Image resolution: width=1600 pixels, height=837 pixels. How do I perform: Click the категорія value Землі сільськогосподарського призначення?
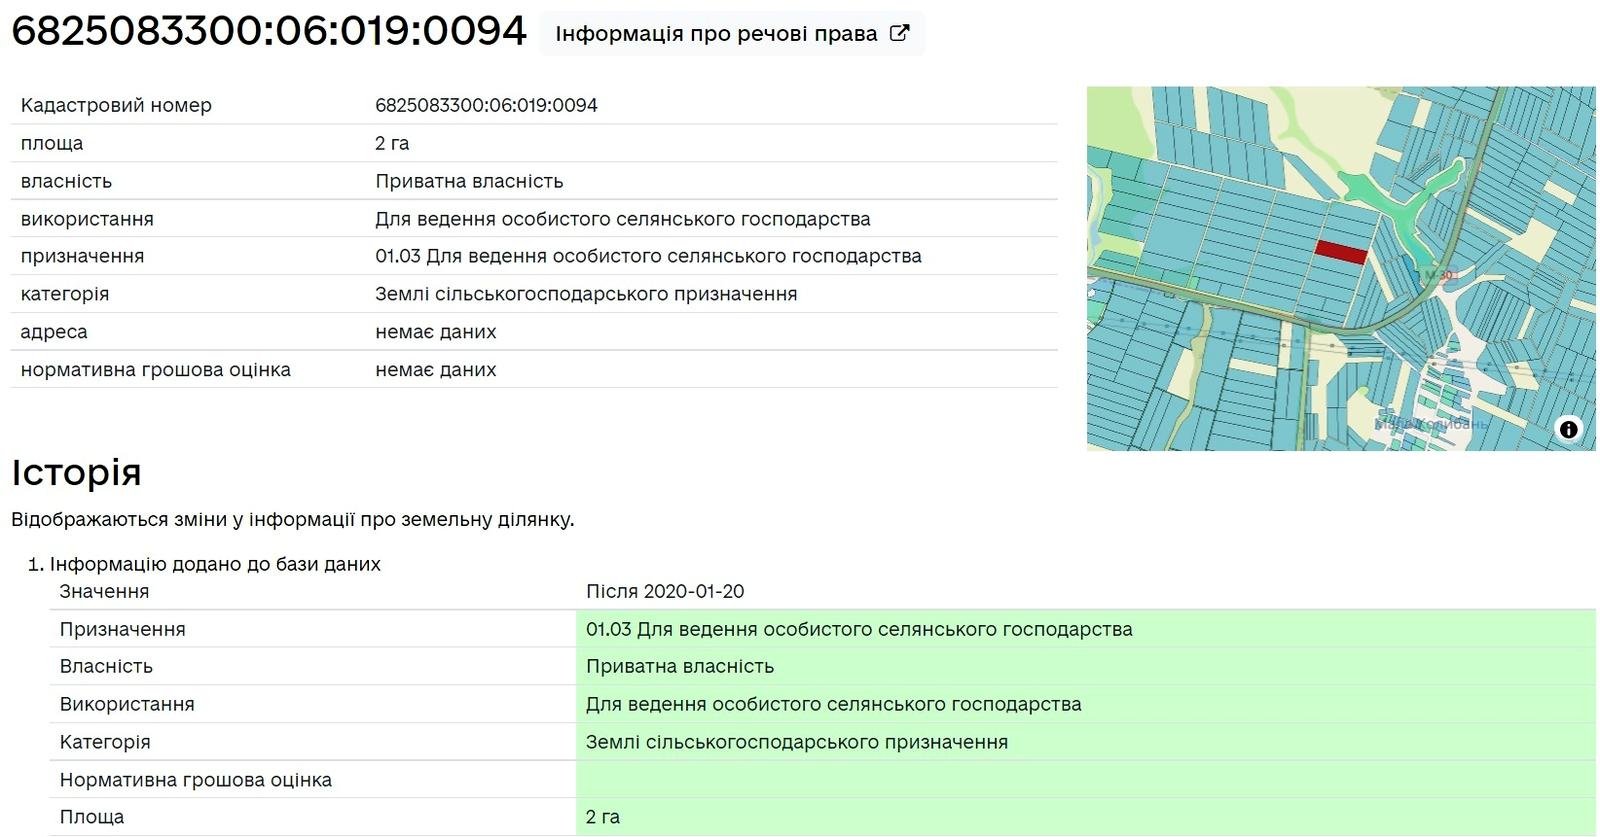click(x=586, y=294)
